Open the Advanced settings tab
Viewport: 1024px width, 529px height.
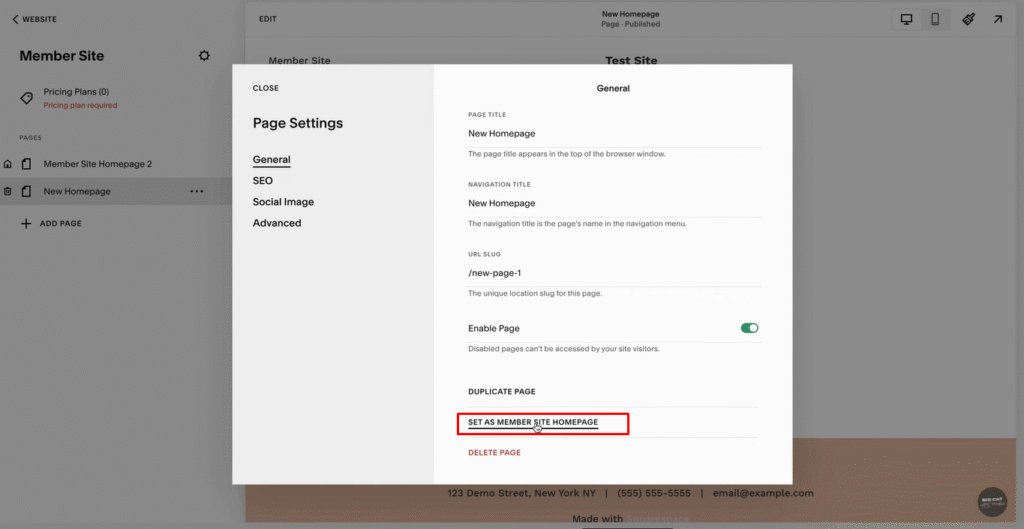(x=277, y=223)
